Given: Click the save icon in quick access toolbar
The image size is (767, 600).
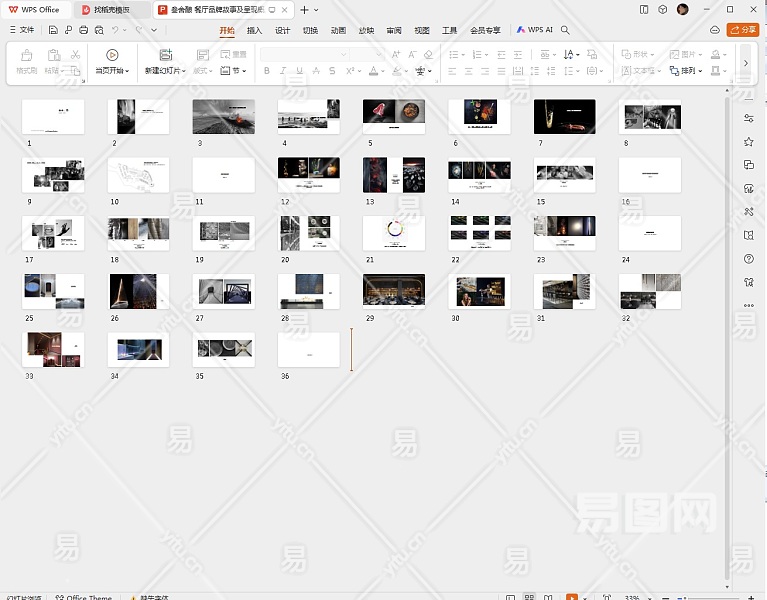Looking at the screenshot, I should (x=53, y=30).
